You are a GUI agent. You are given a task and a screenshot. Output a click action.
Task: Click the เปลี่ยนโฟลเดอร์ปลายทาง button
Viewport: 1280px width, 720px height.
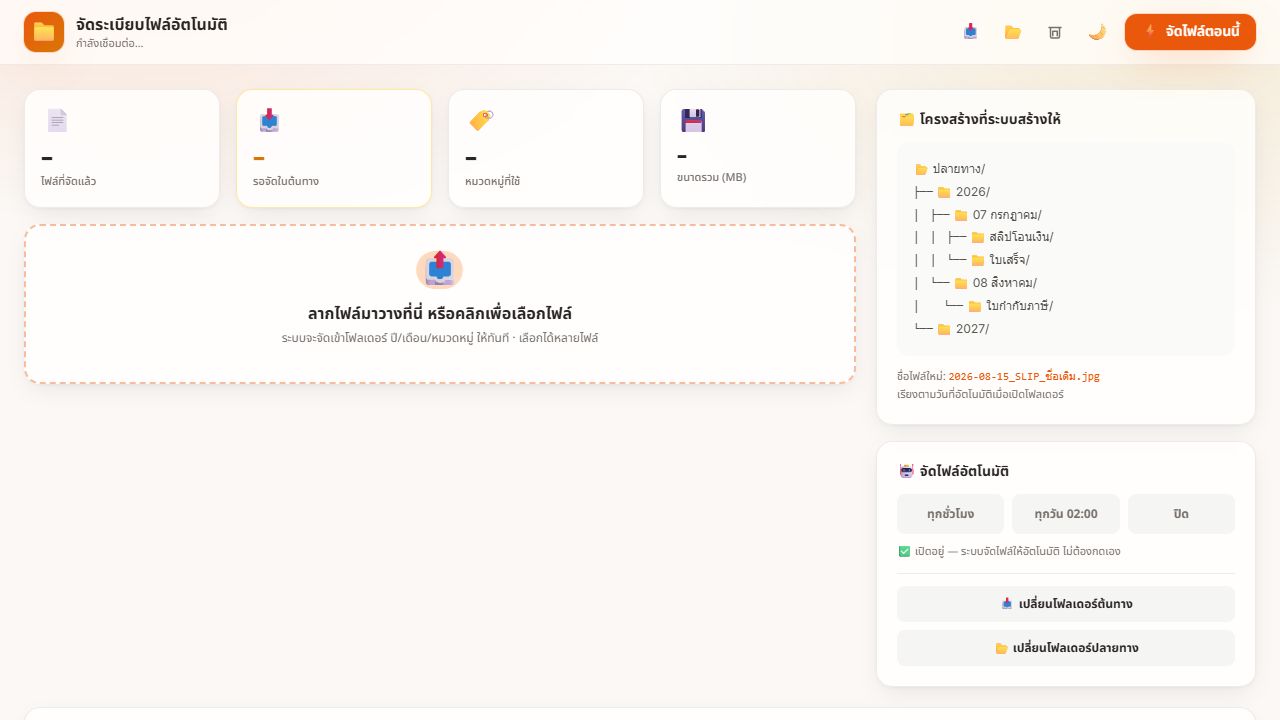[1066, 648]
